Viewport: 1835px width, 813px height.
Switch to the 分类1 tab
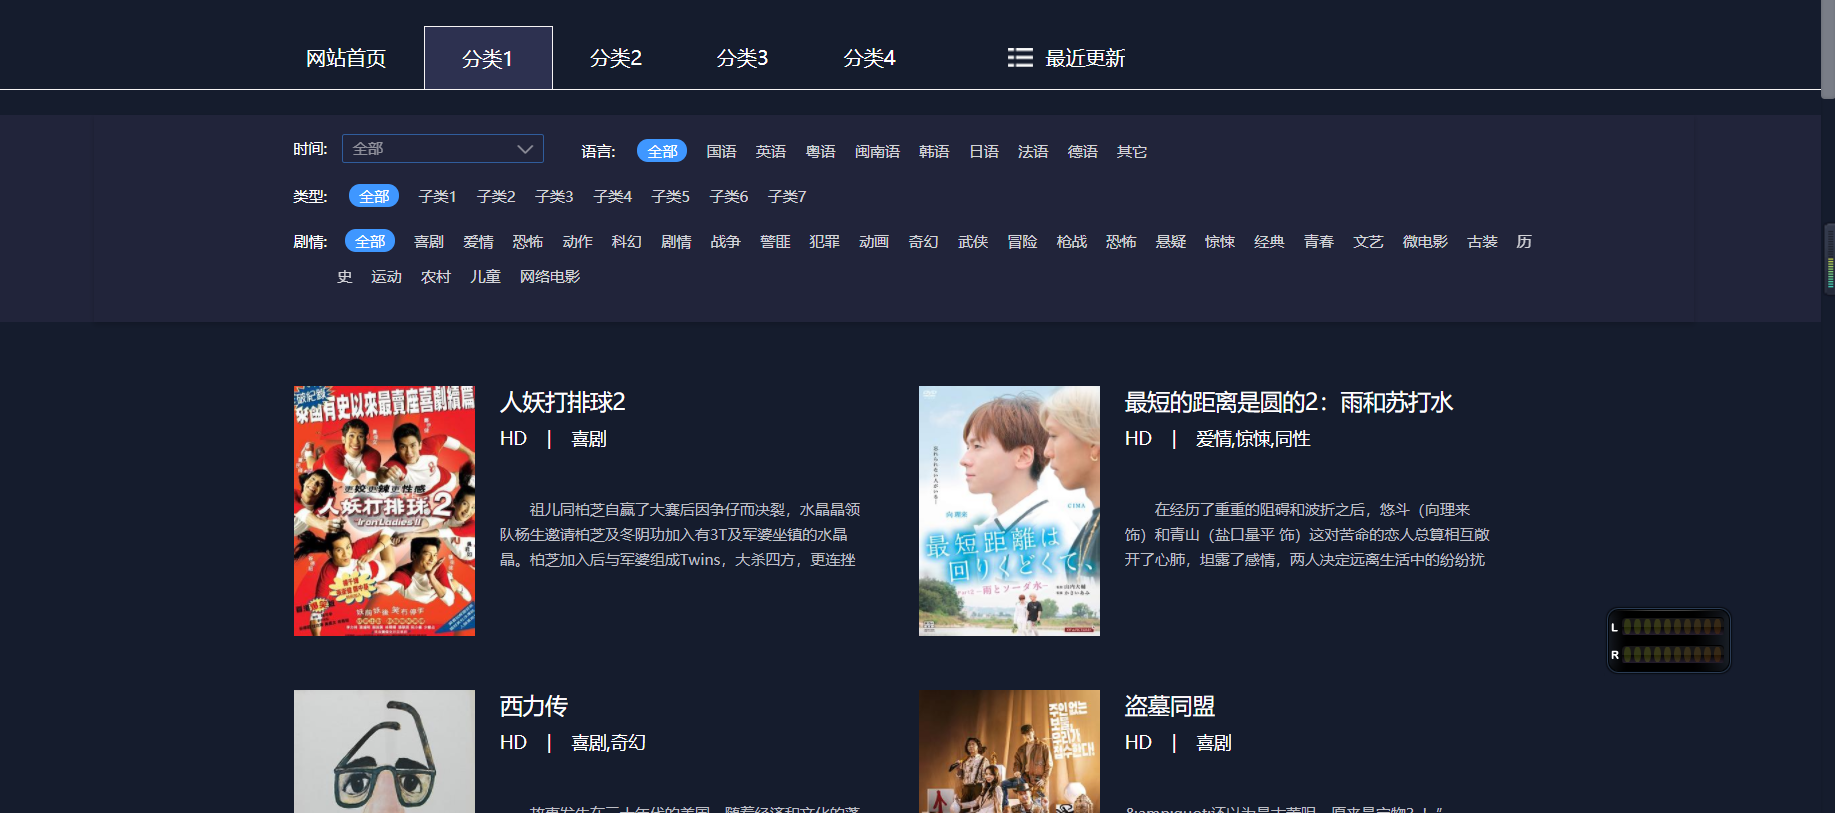pos(488,58)
